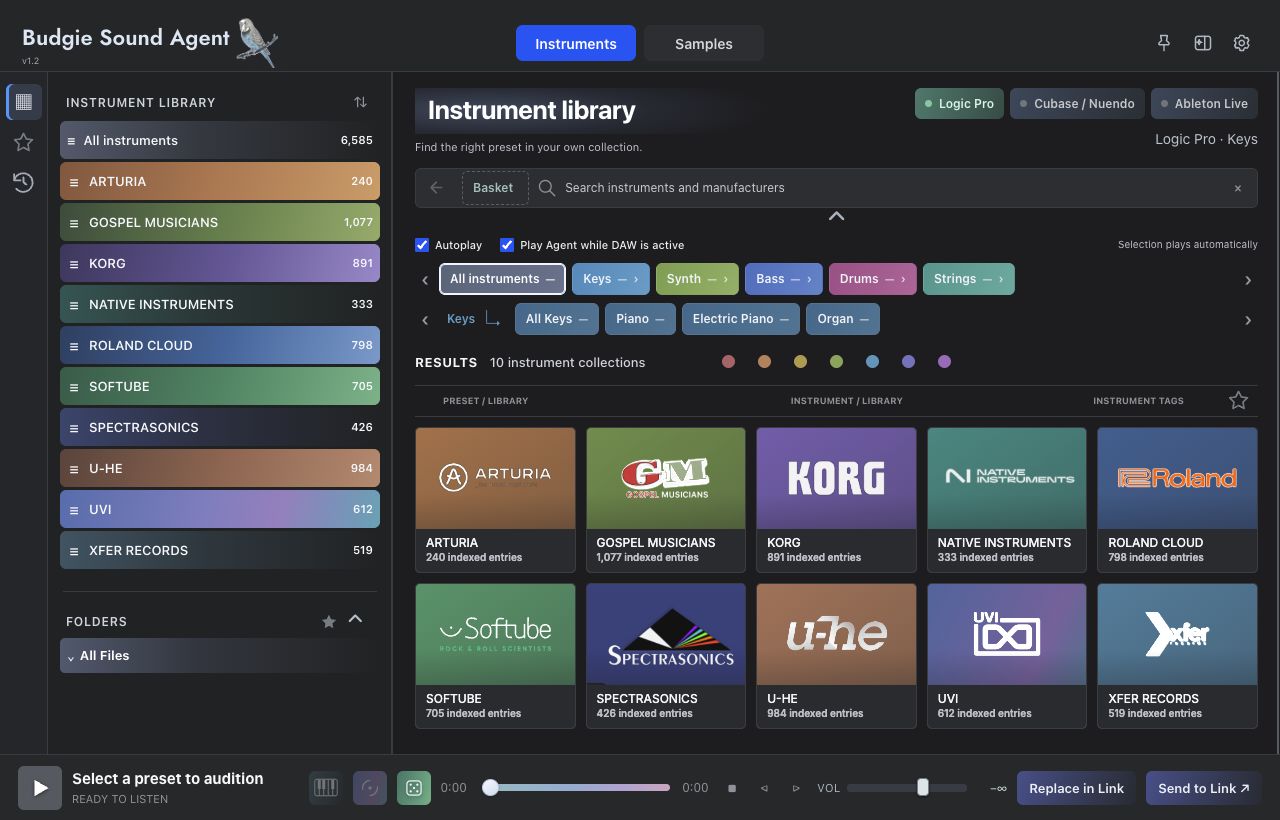Select the Electric Piano category filter
The height and width of the screenshot is (820, 1280).
click(741, 319)
